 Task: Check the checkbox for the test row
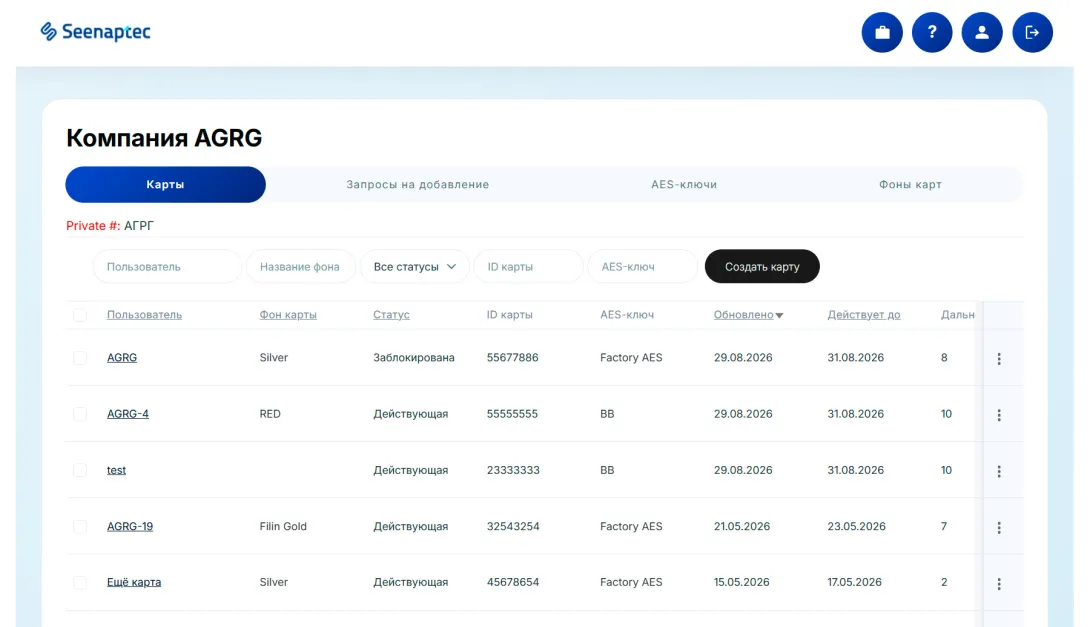pyautogui.click(x=80, y=470)
